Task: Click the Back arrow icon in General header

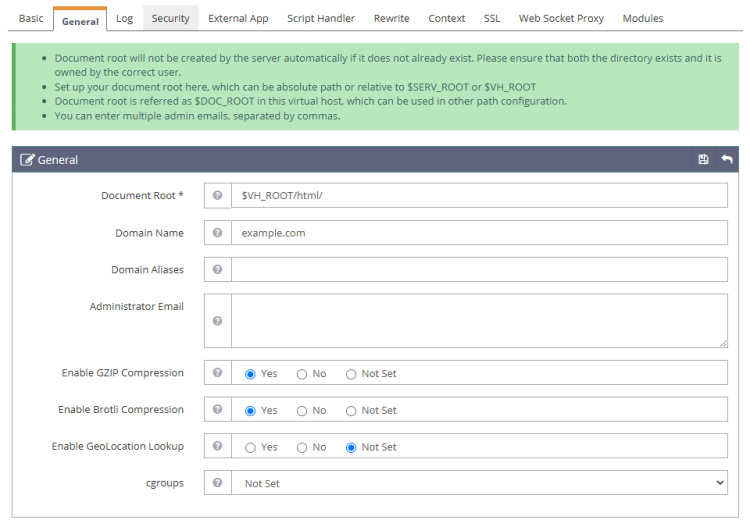Action: tap(726, 160)
